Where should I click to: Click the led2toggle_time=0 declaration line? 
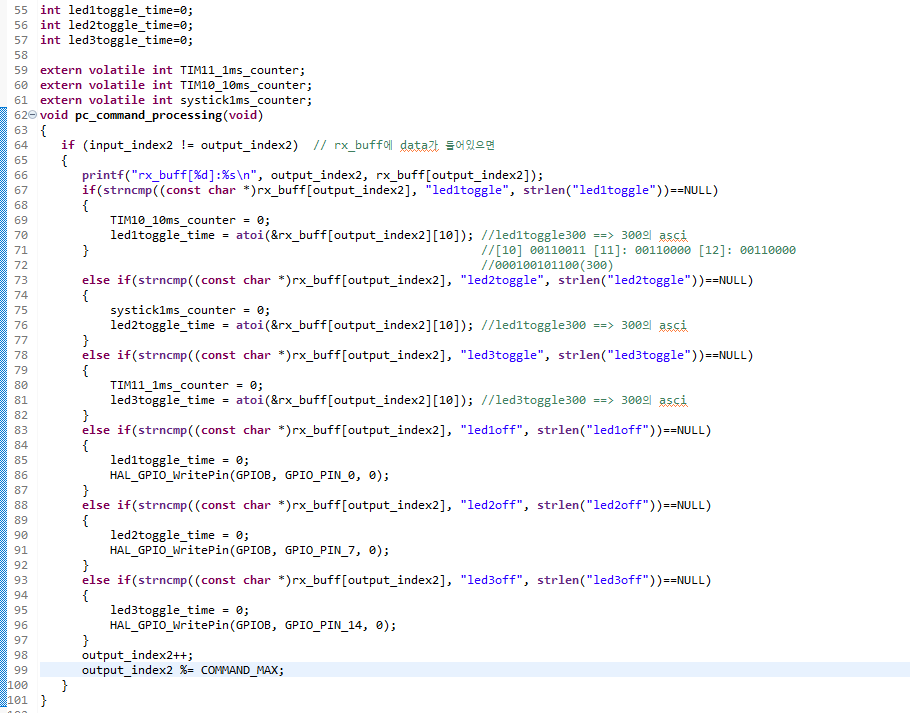coord(116,26)
